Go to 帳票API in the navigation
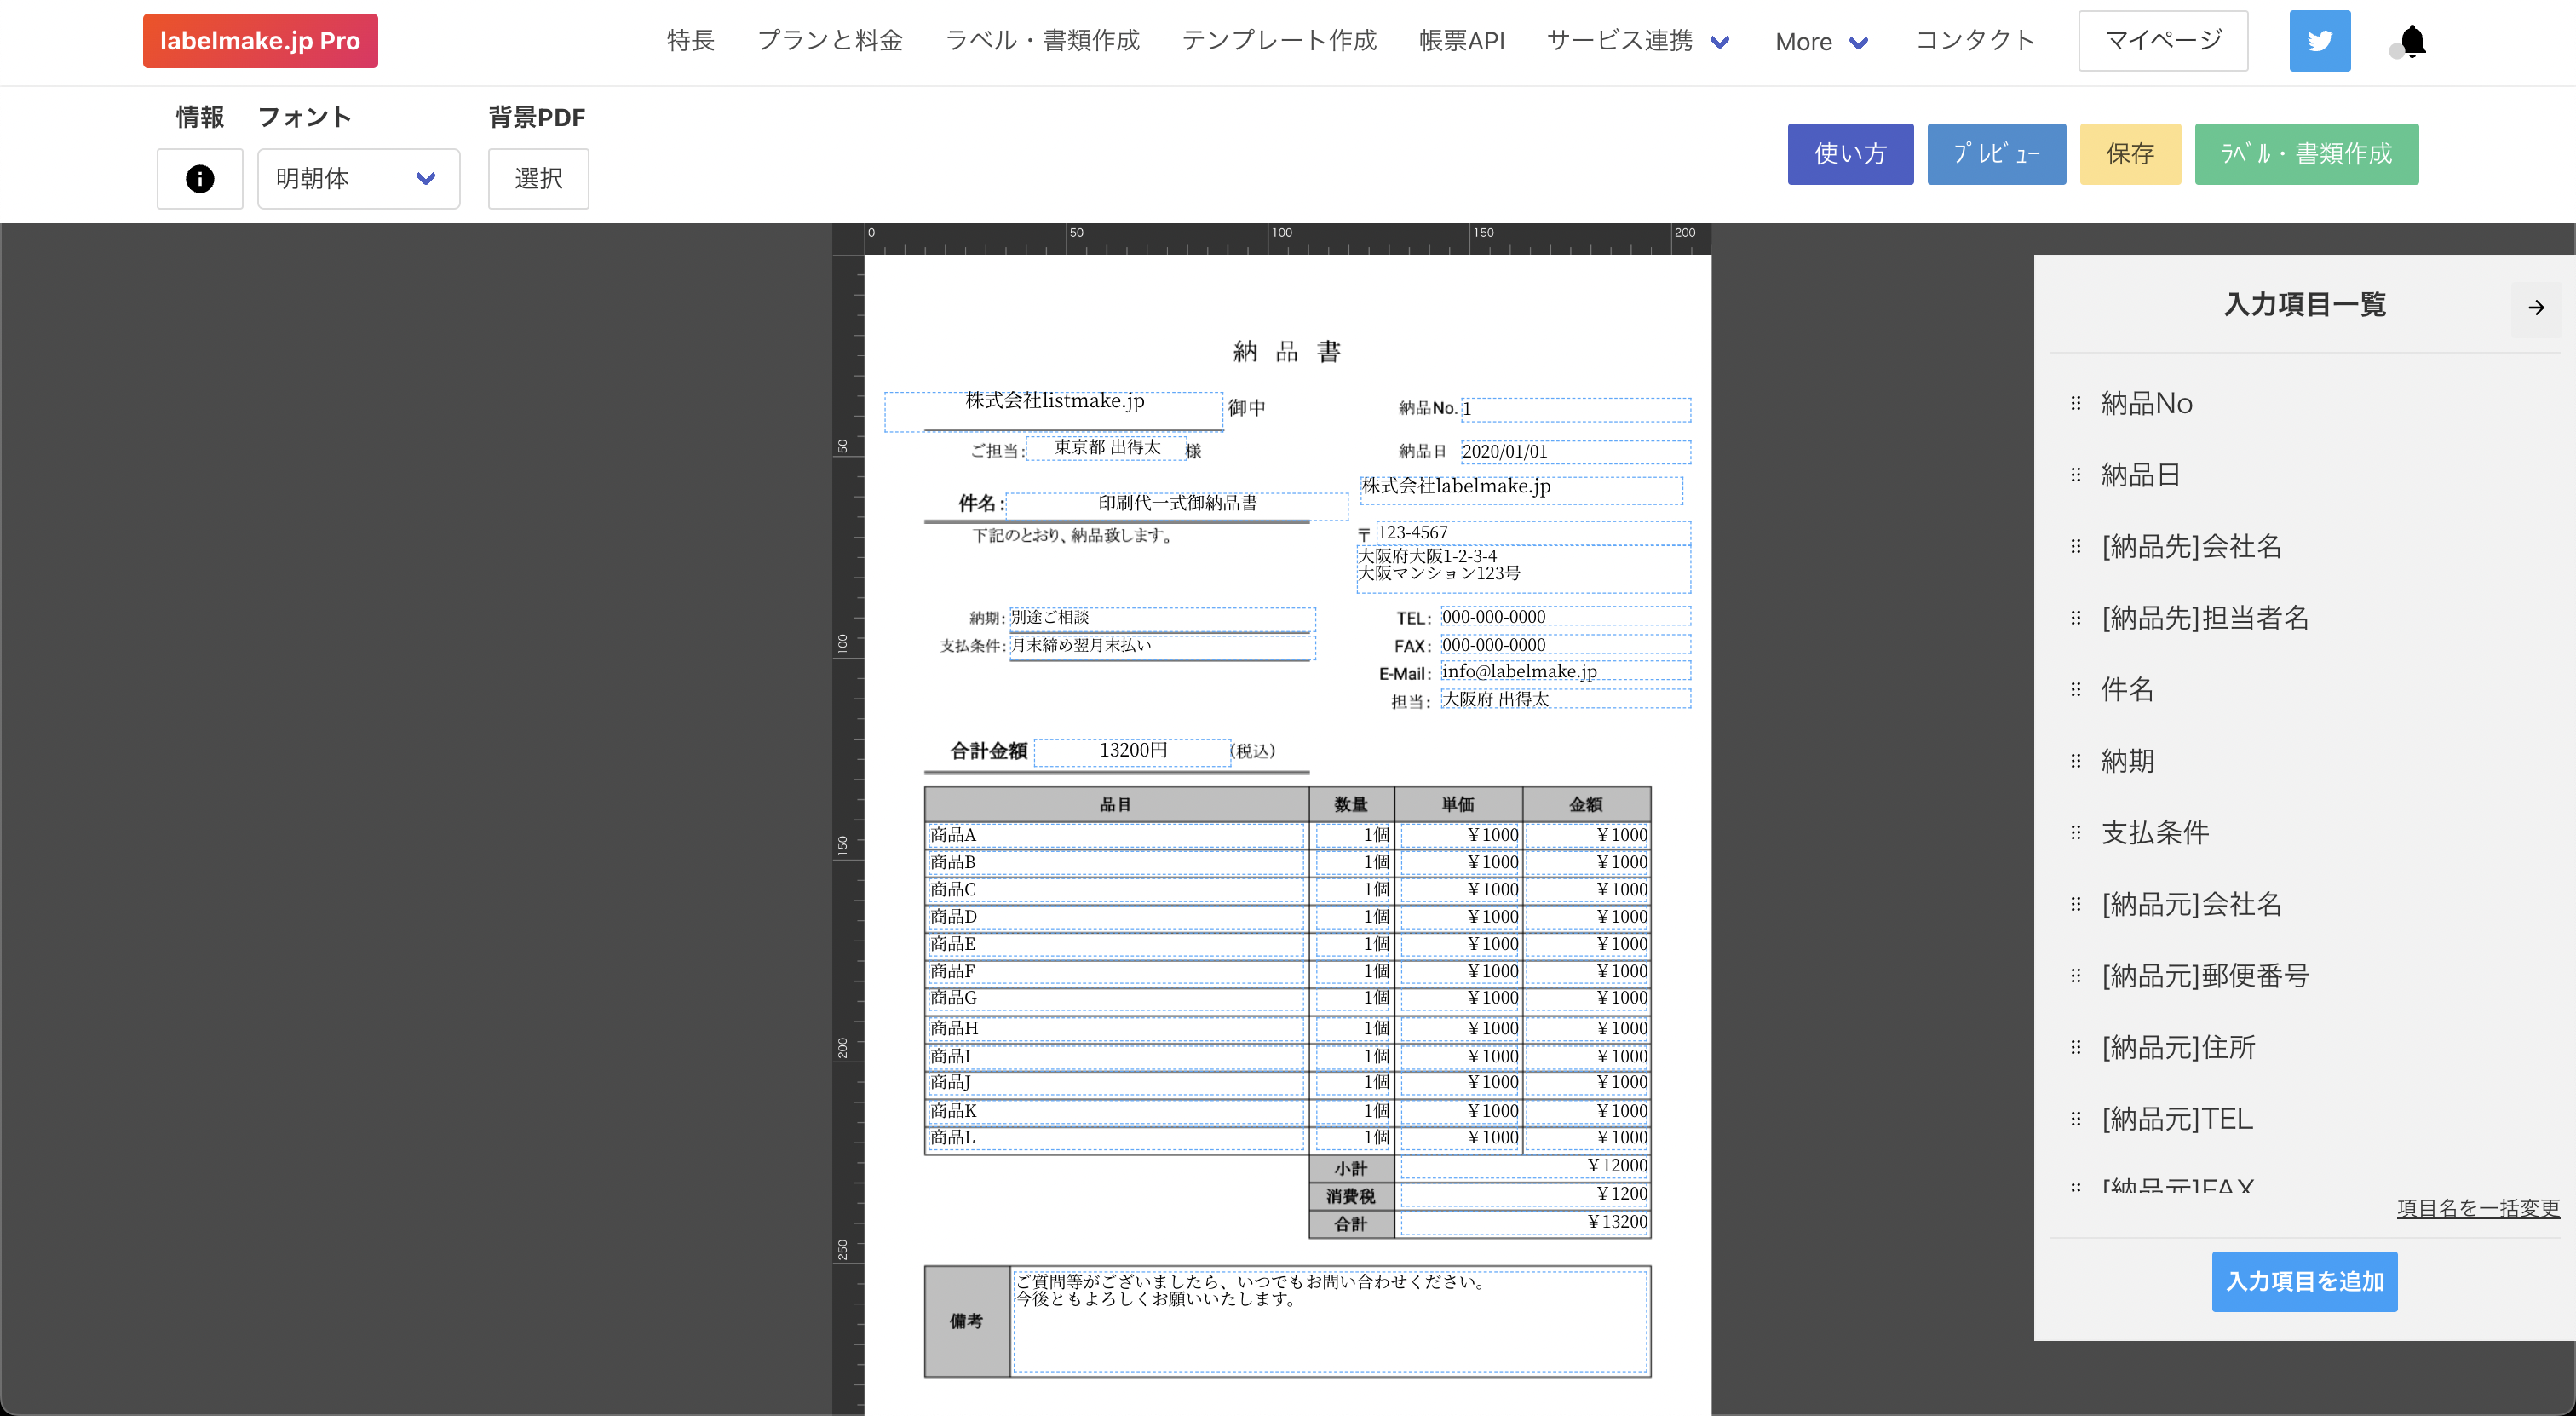 click(x=1461, y=41)
